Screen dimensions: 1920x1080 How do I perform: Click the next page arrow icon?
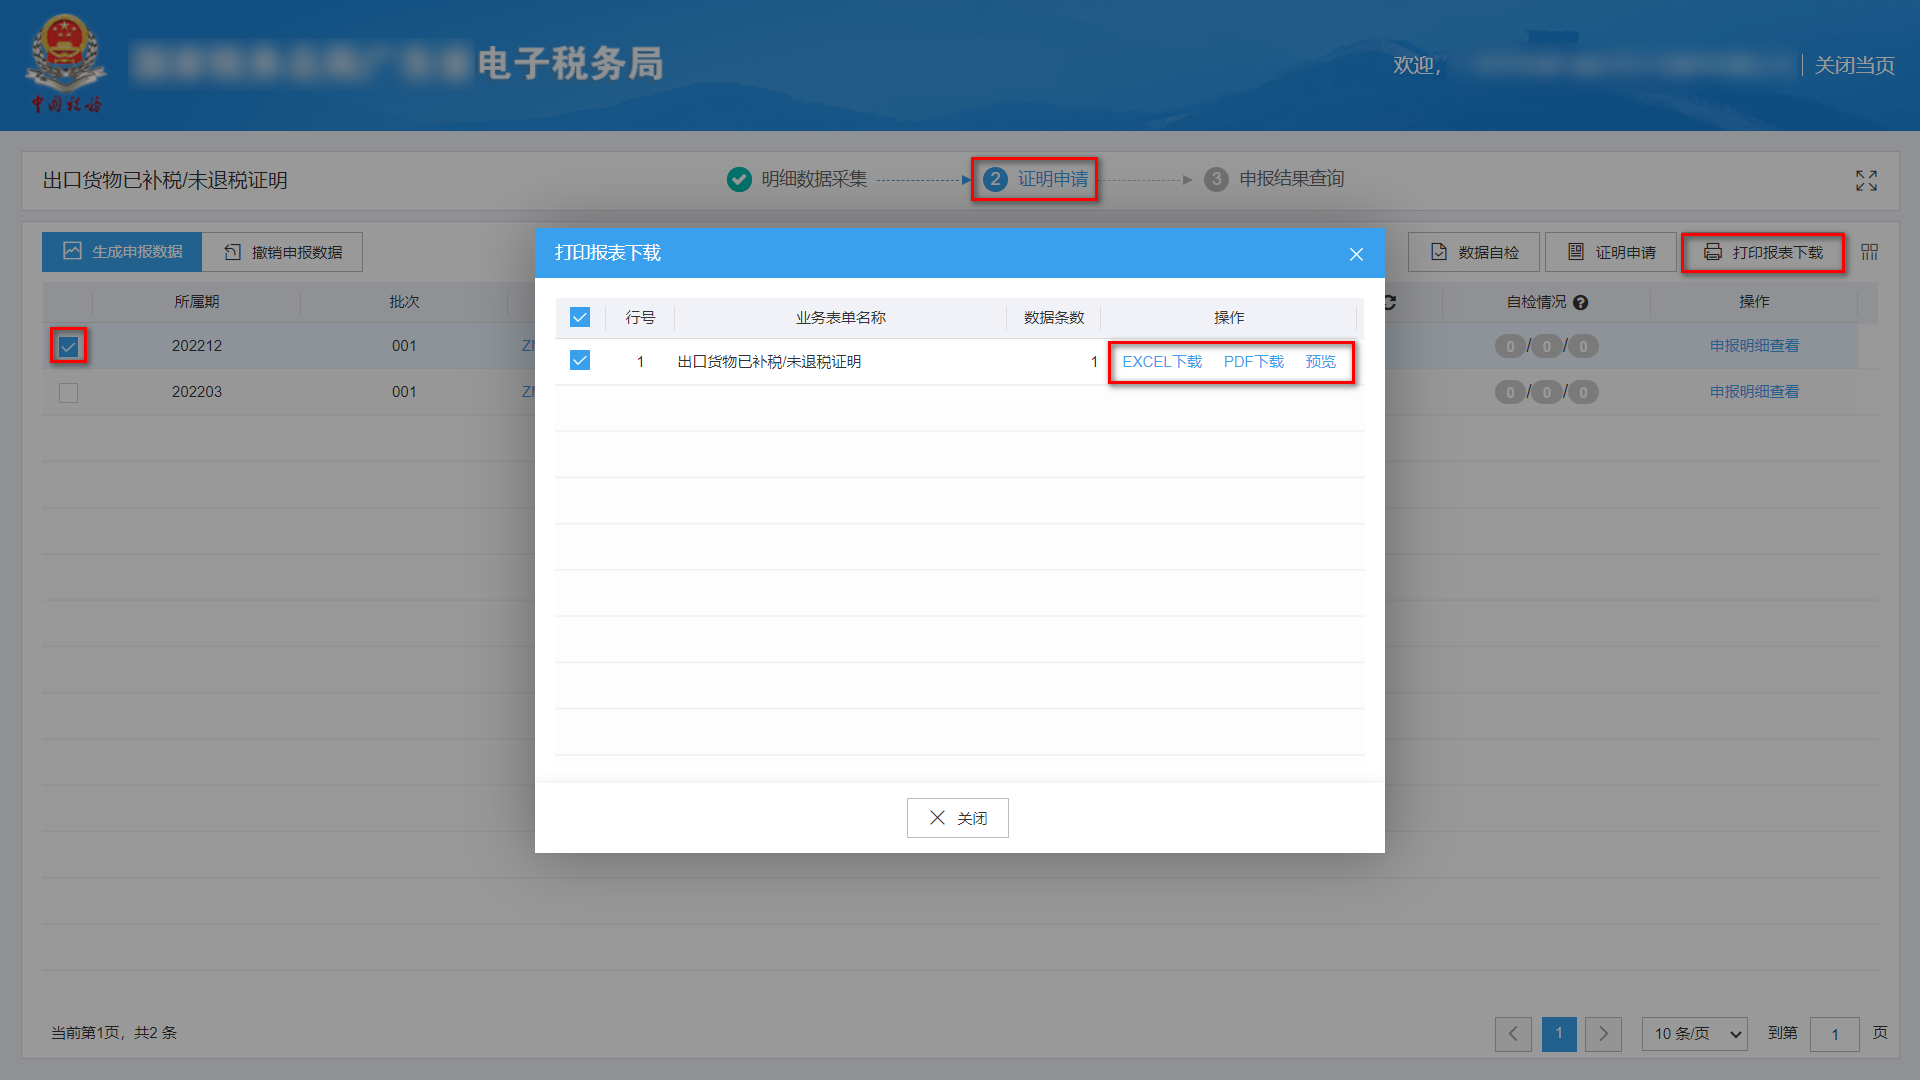1604,1034
